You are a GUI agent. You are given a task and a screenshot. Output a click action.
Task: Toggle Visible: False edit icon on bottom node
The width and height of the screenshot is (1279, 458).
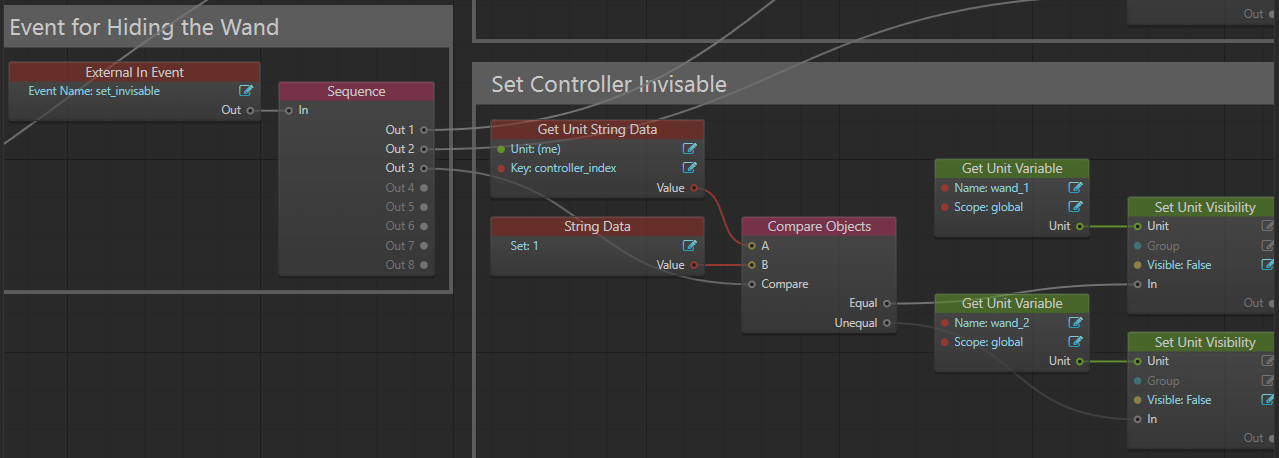[x=1268, y=400]
